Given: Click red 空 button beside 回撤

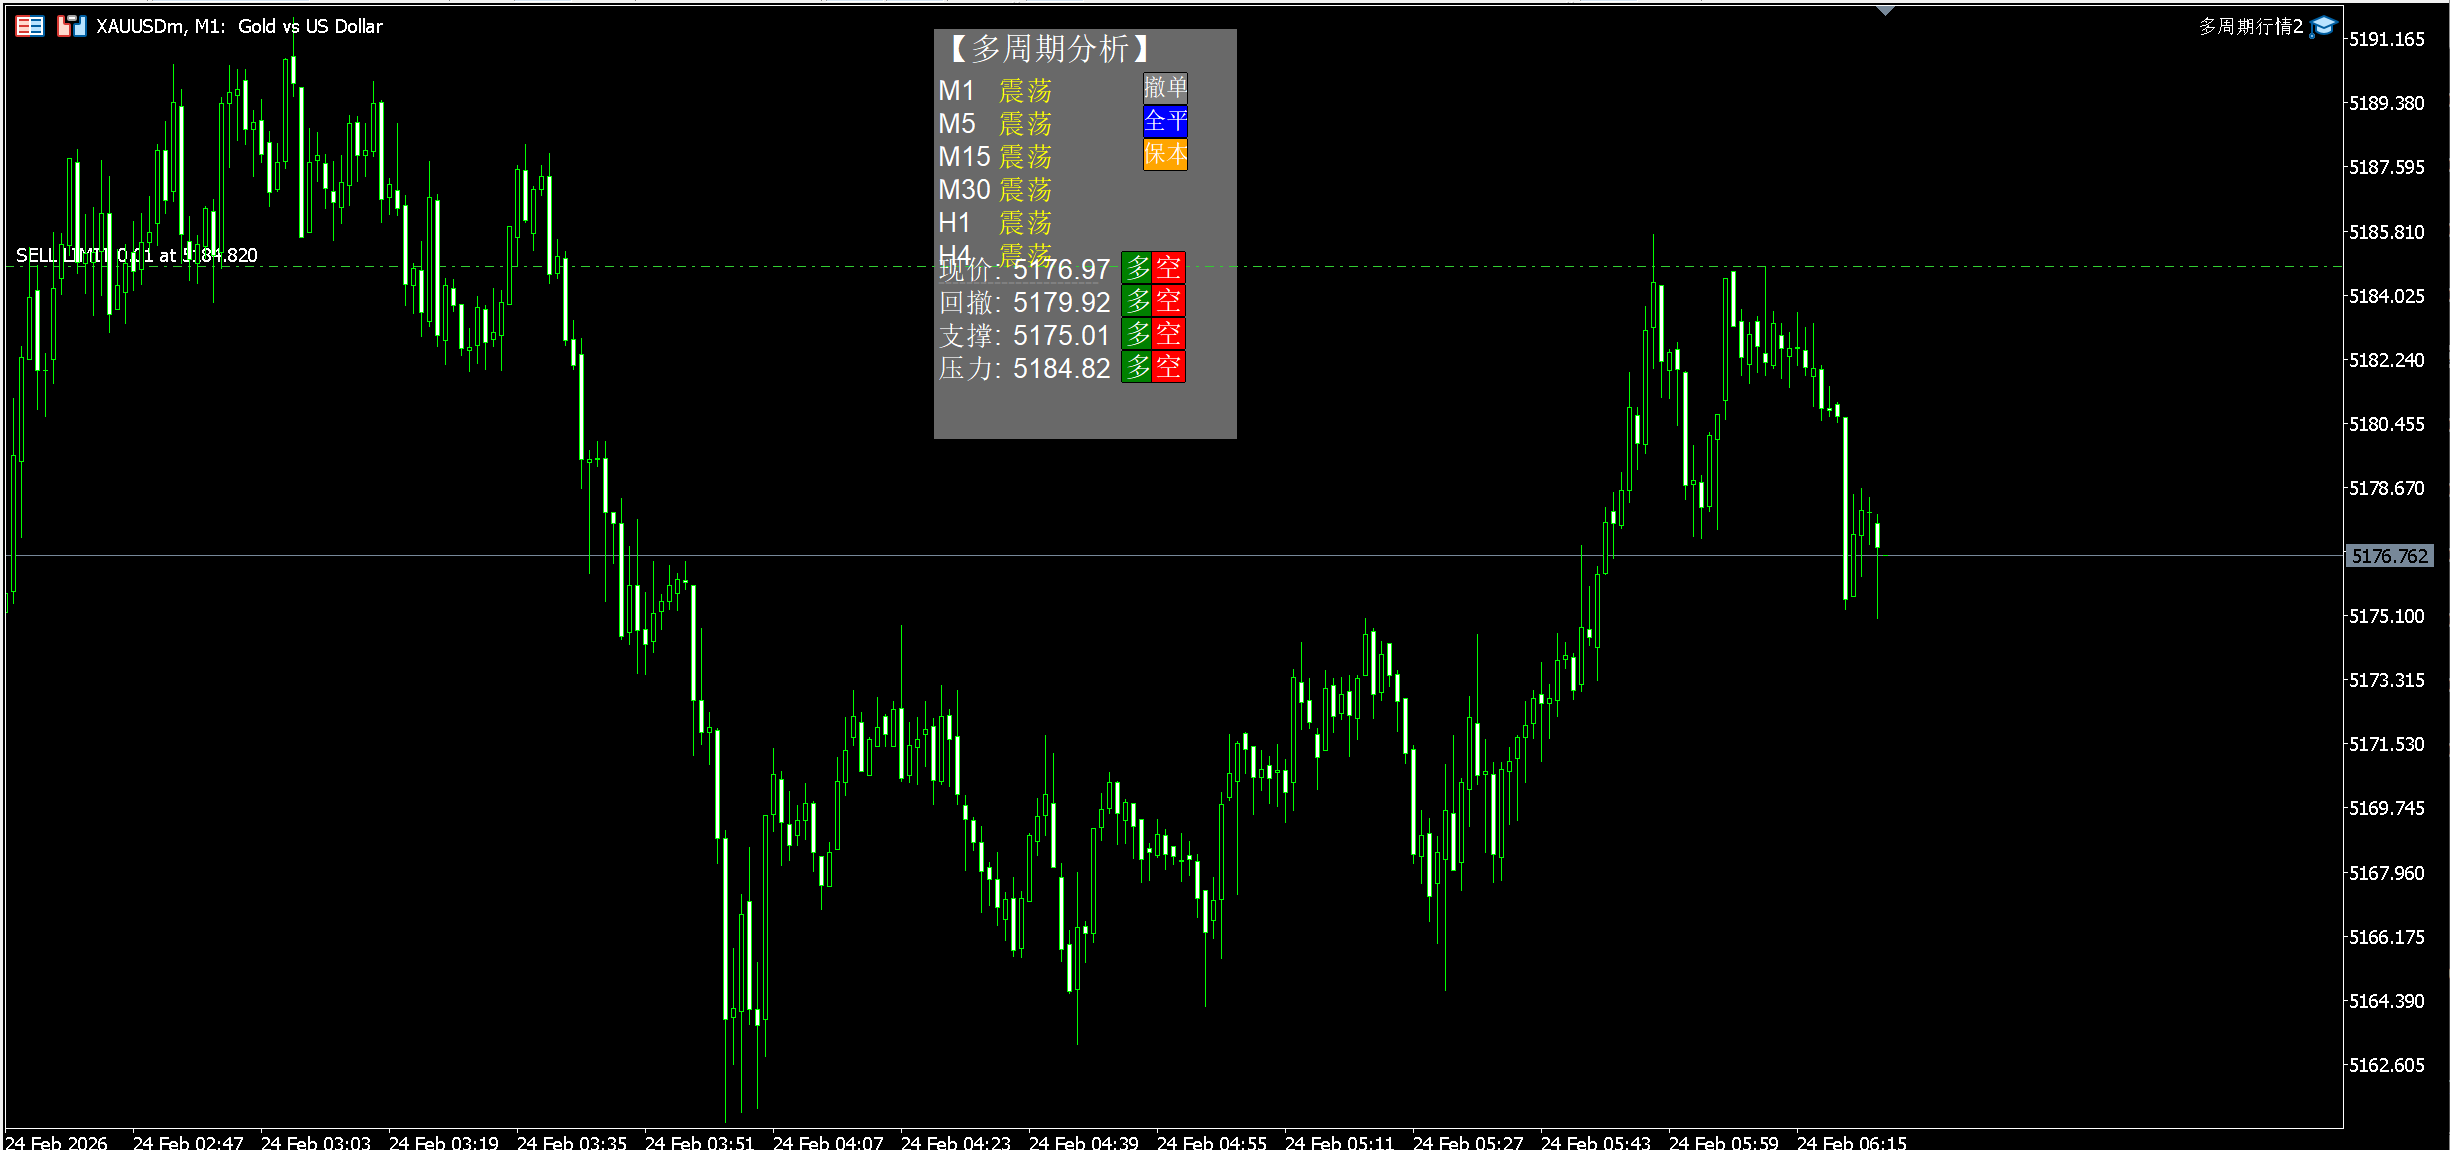Looking at the screenshot, I should (x=1169, y=301).
